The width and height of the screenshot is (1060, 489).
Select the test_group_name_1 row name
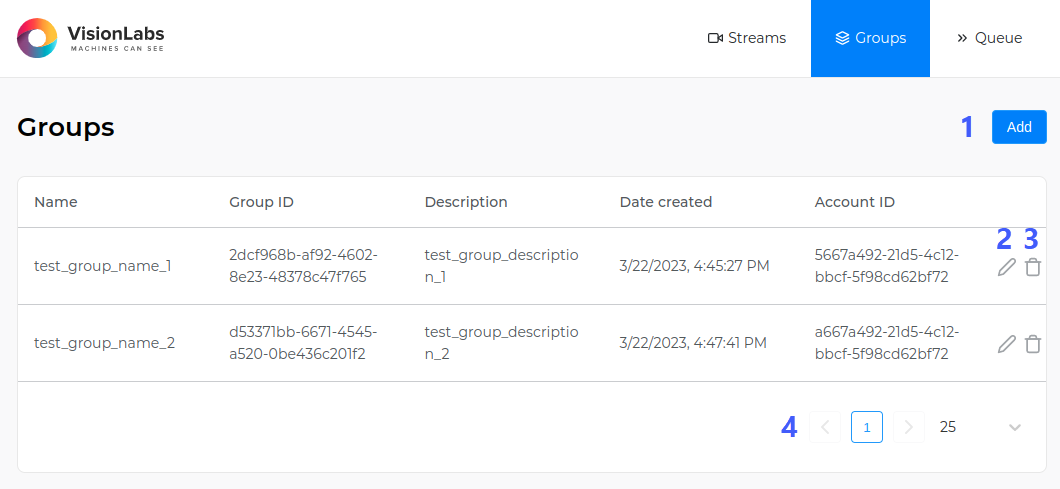point(104,267)
